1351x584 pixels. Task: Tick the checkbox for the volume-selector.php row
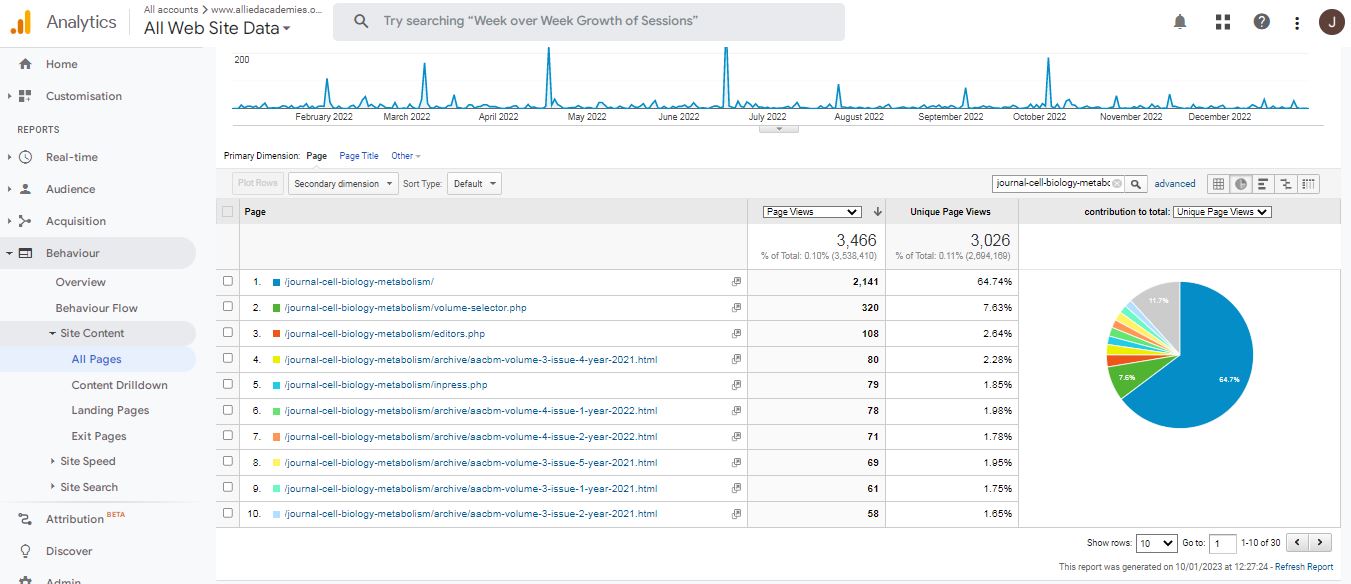click(x=228, y=308)
